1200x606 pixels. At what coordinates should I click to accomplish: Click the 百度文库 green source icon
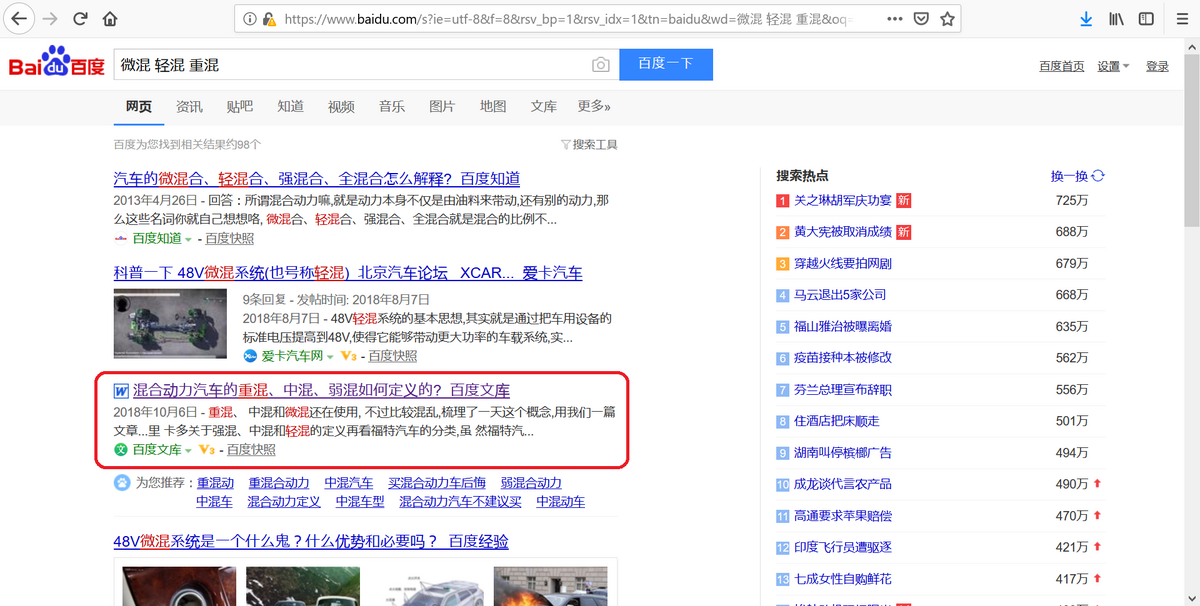(121, 450)
